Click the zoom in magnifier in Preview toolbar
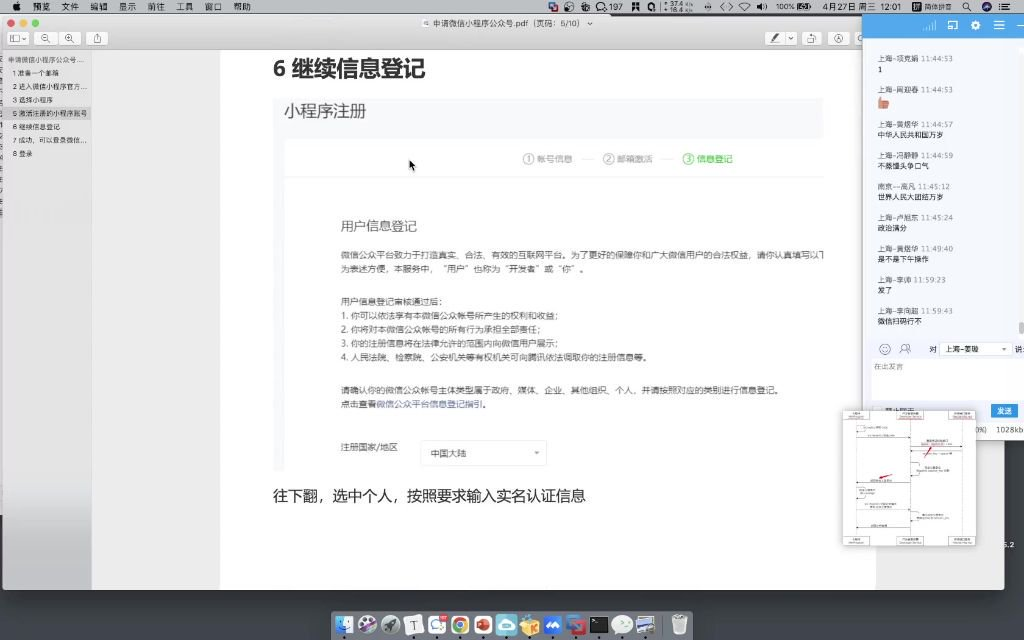 (x=69, y=39)
